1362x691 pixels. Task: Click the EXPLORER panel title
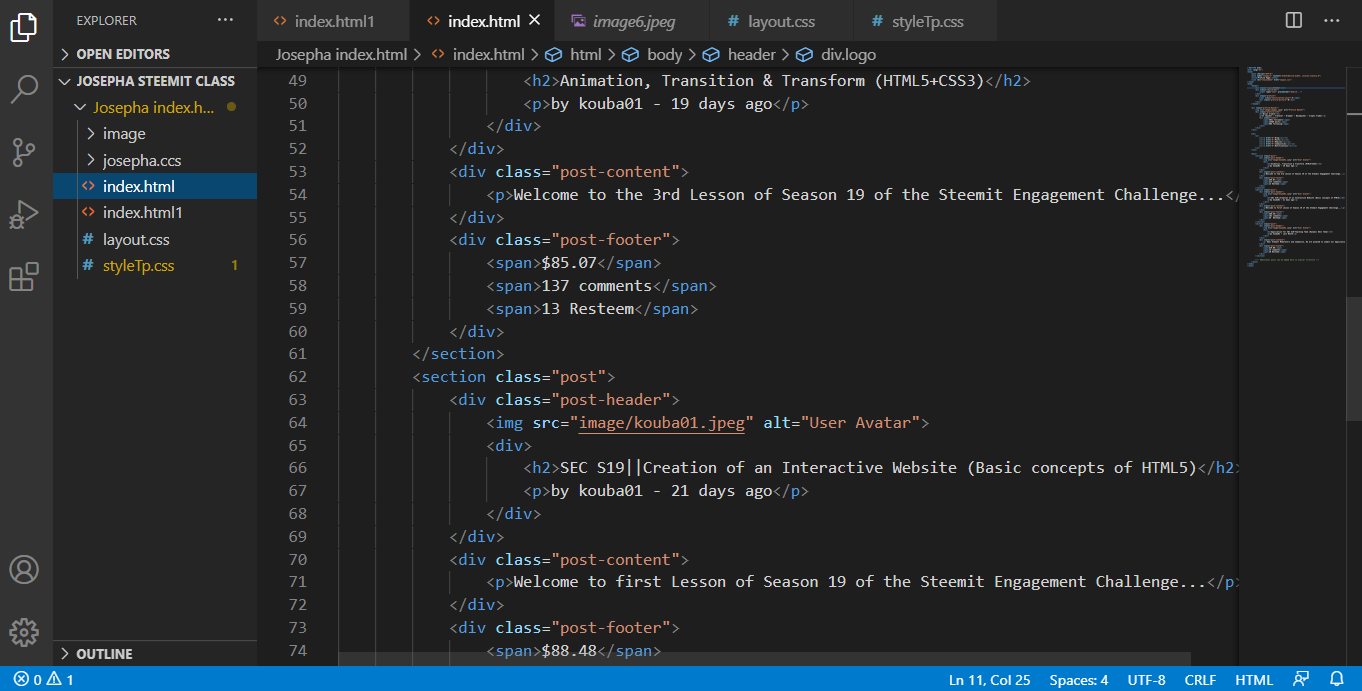[x=107, y=20]
